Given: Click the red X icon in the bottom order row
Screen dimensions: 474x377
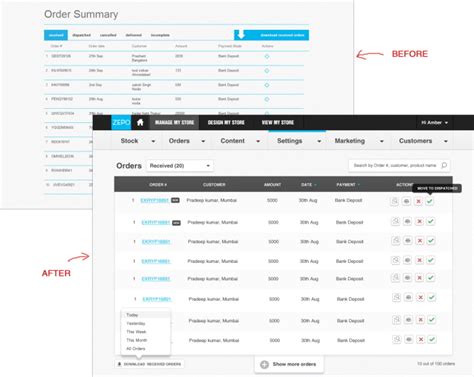Looking at the screenshot, I should [x=421, y=339].
